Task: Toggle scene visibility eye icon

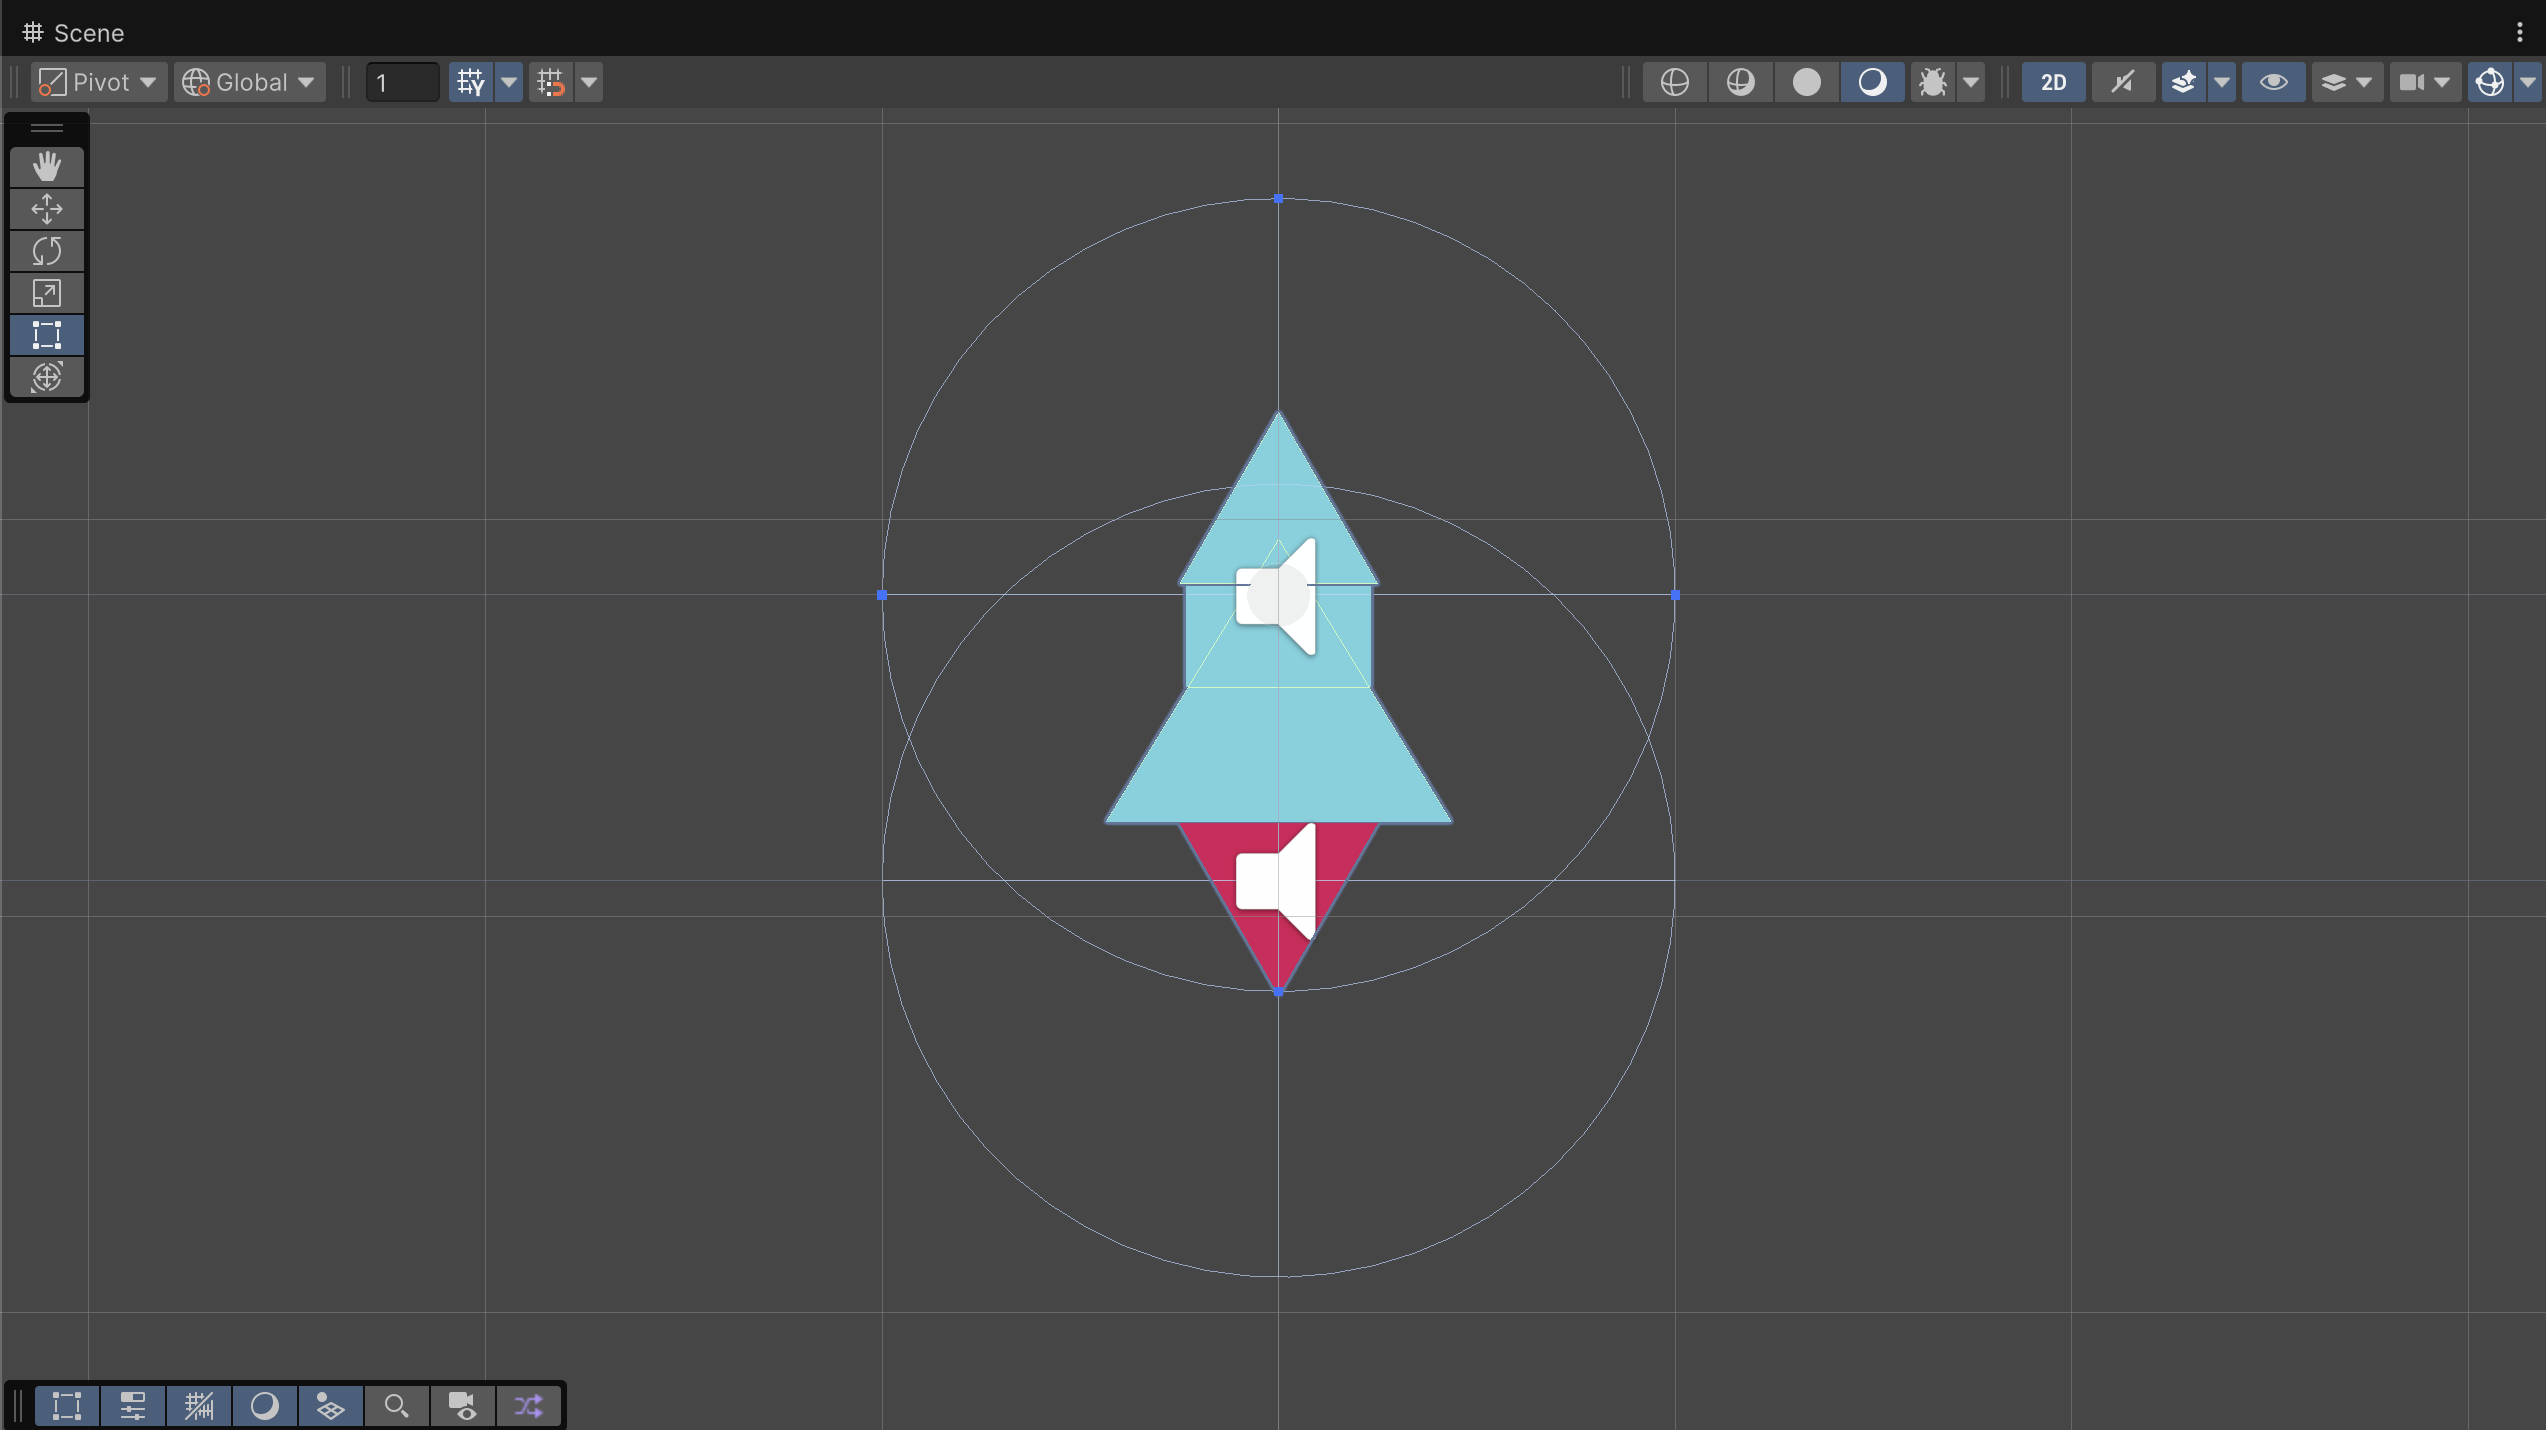Action: 2273,82
